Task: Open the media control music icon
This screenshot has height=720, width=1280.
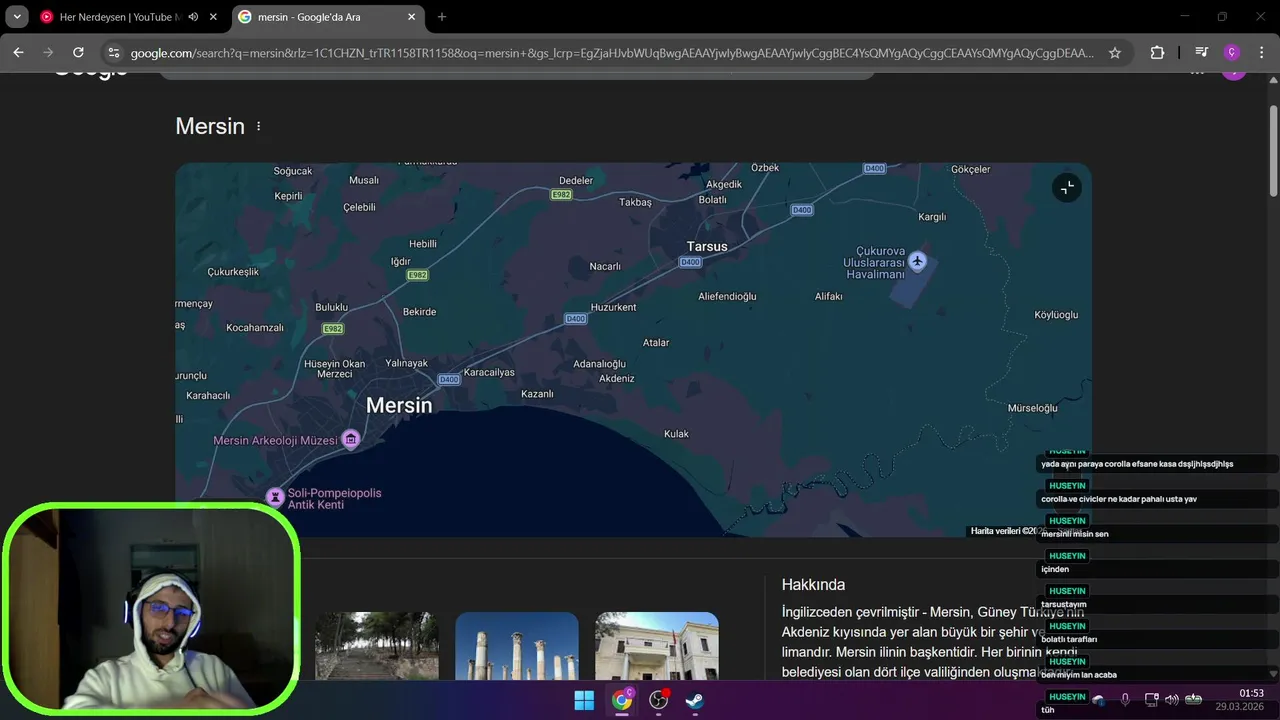Action: [x=1202, y=53]
